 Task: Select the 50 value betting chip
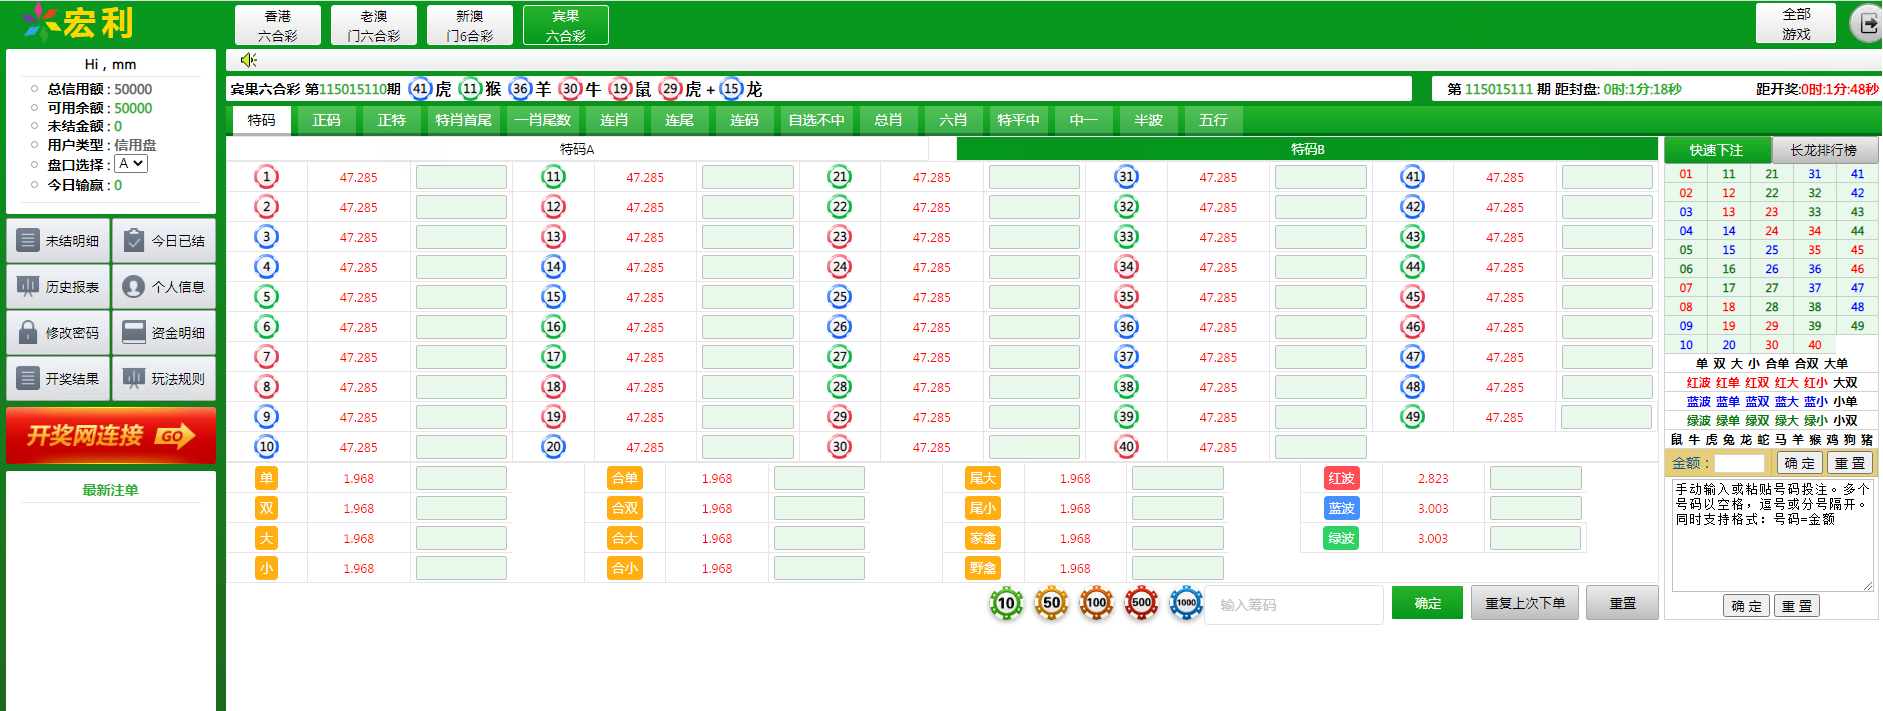click(1051, 603)
